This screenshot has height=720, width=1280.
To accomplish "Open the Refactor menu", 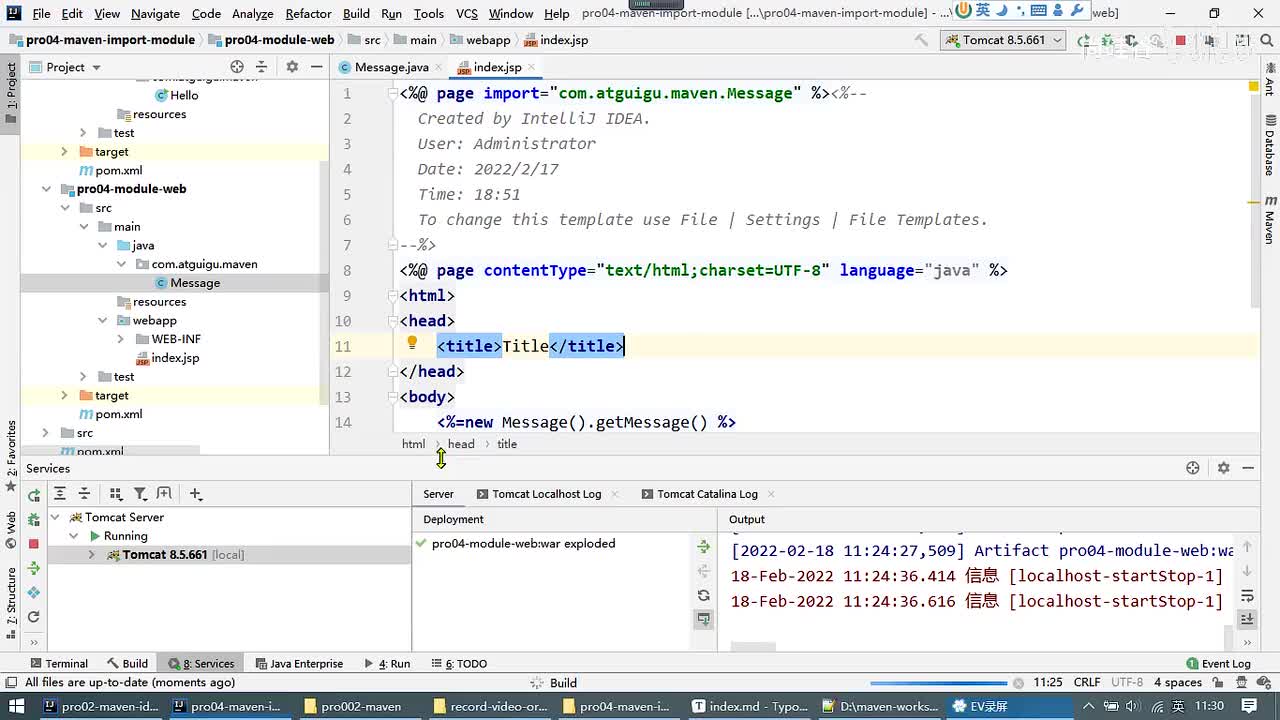I will coord(308,13).
